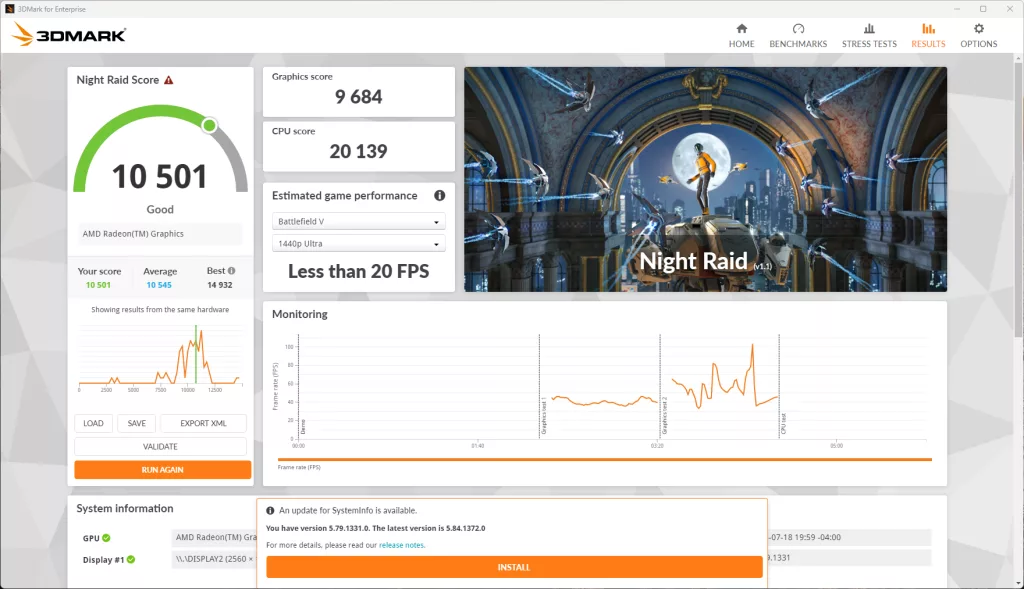Viewport: 1024px width, 589px height.
Task: Click the vertical scrollbar thumb
Action: pos(1018,200)
